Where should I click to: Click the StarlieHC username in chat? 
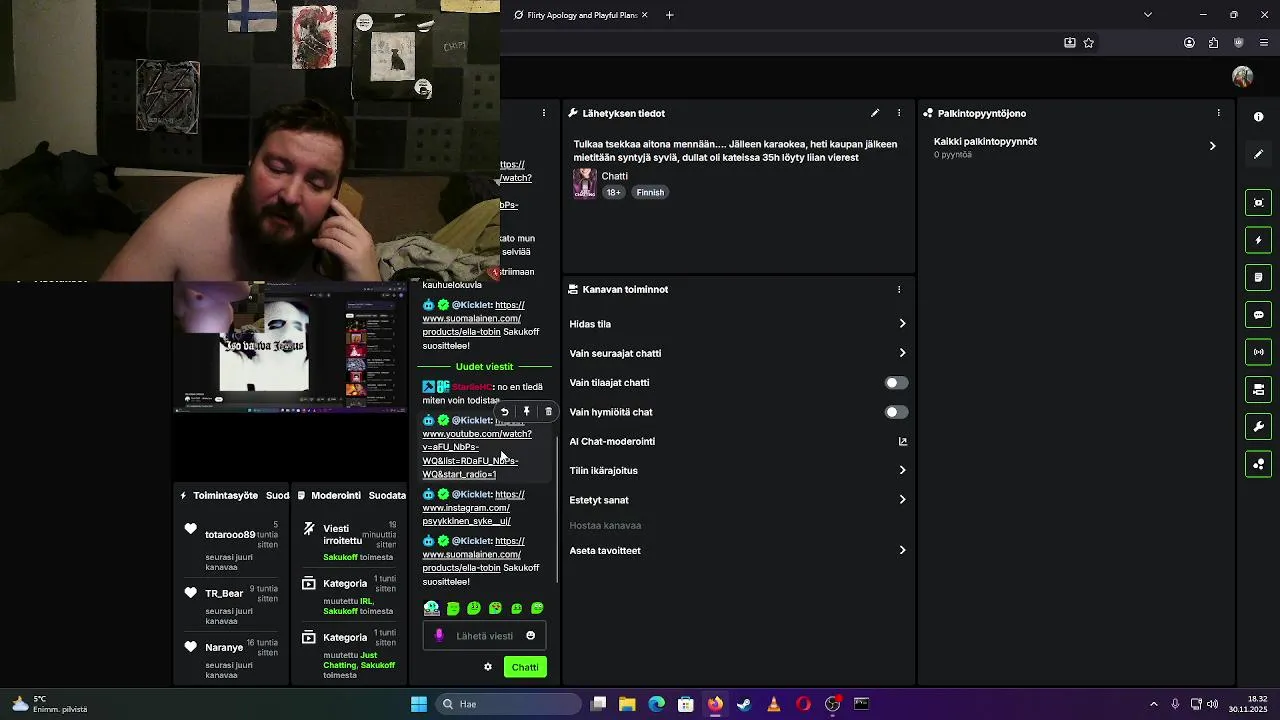point(471,387)
